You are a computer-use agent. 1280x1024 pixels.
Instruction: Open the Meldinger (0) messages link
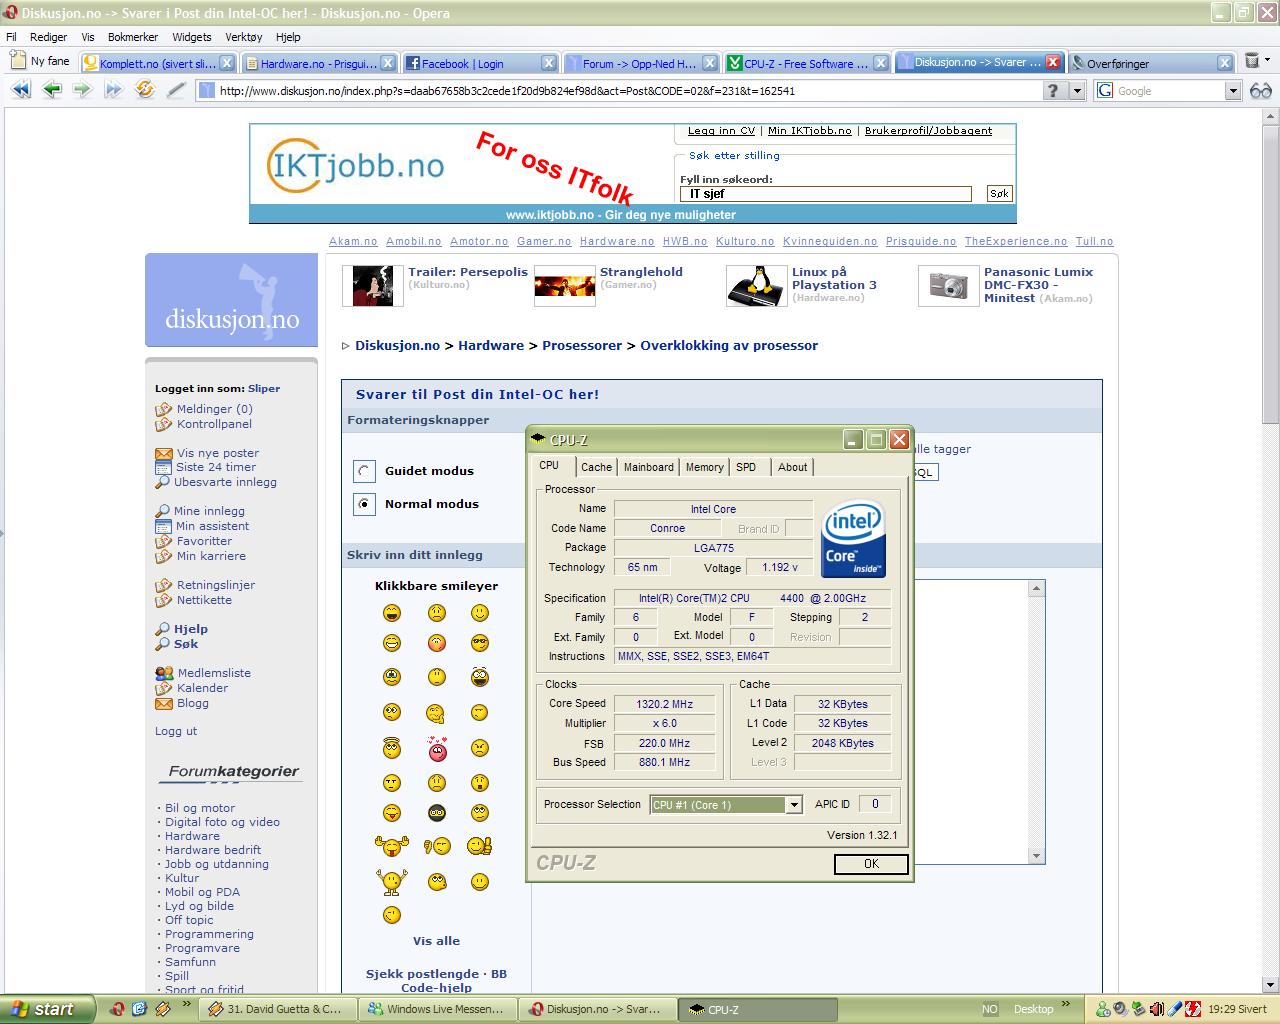point(214,409)
